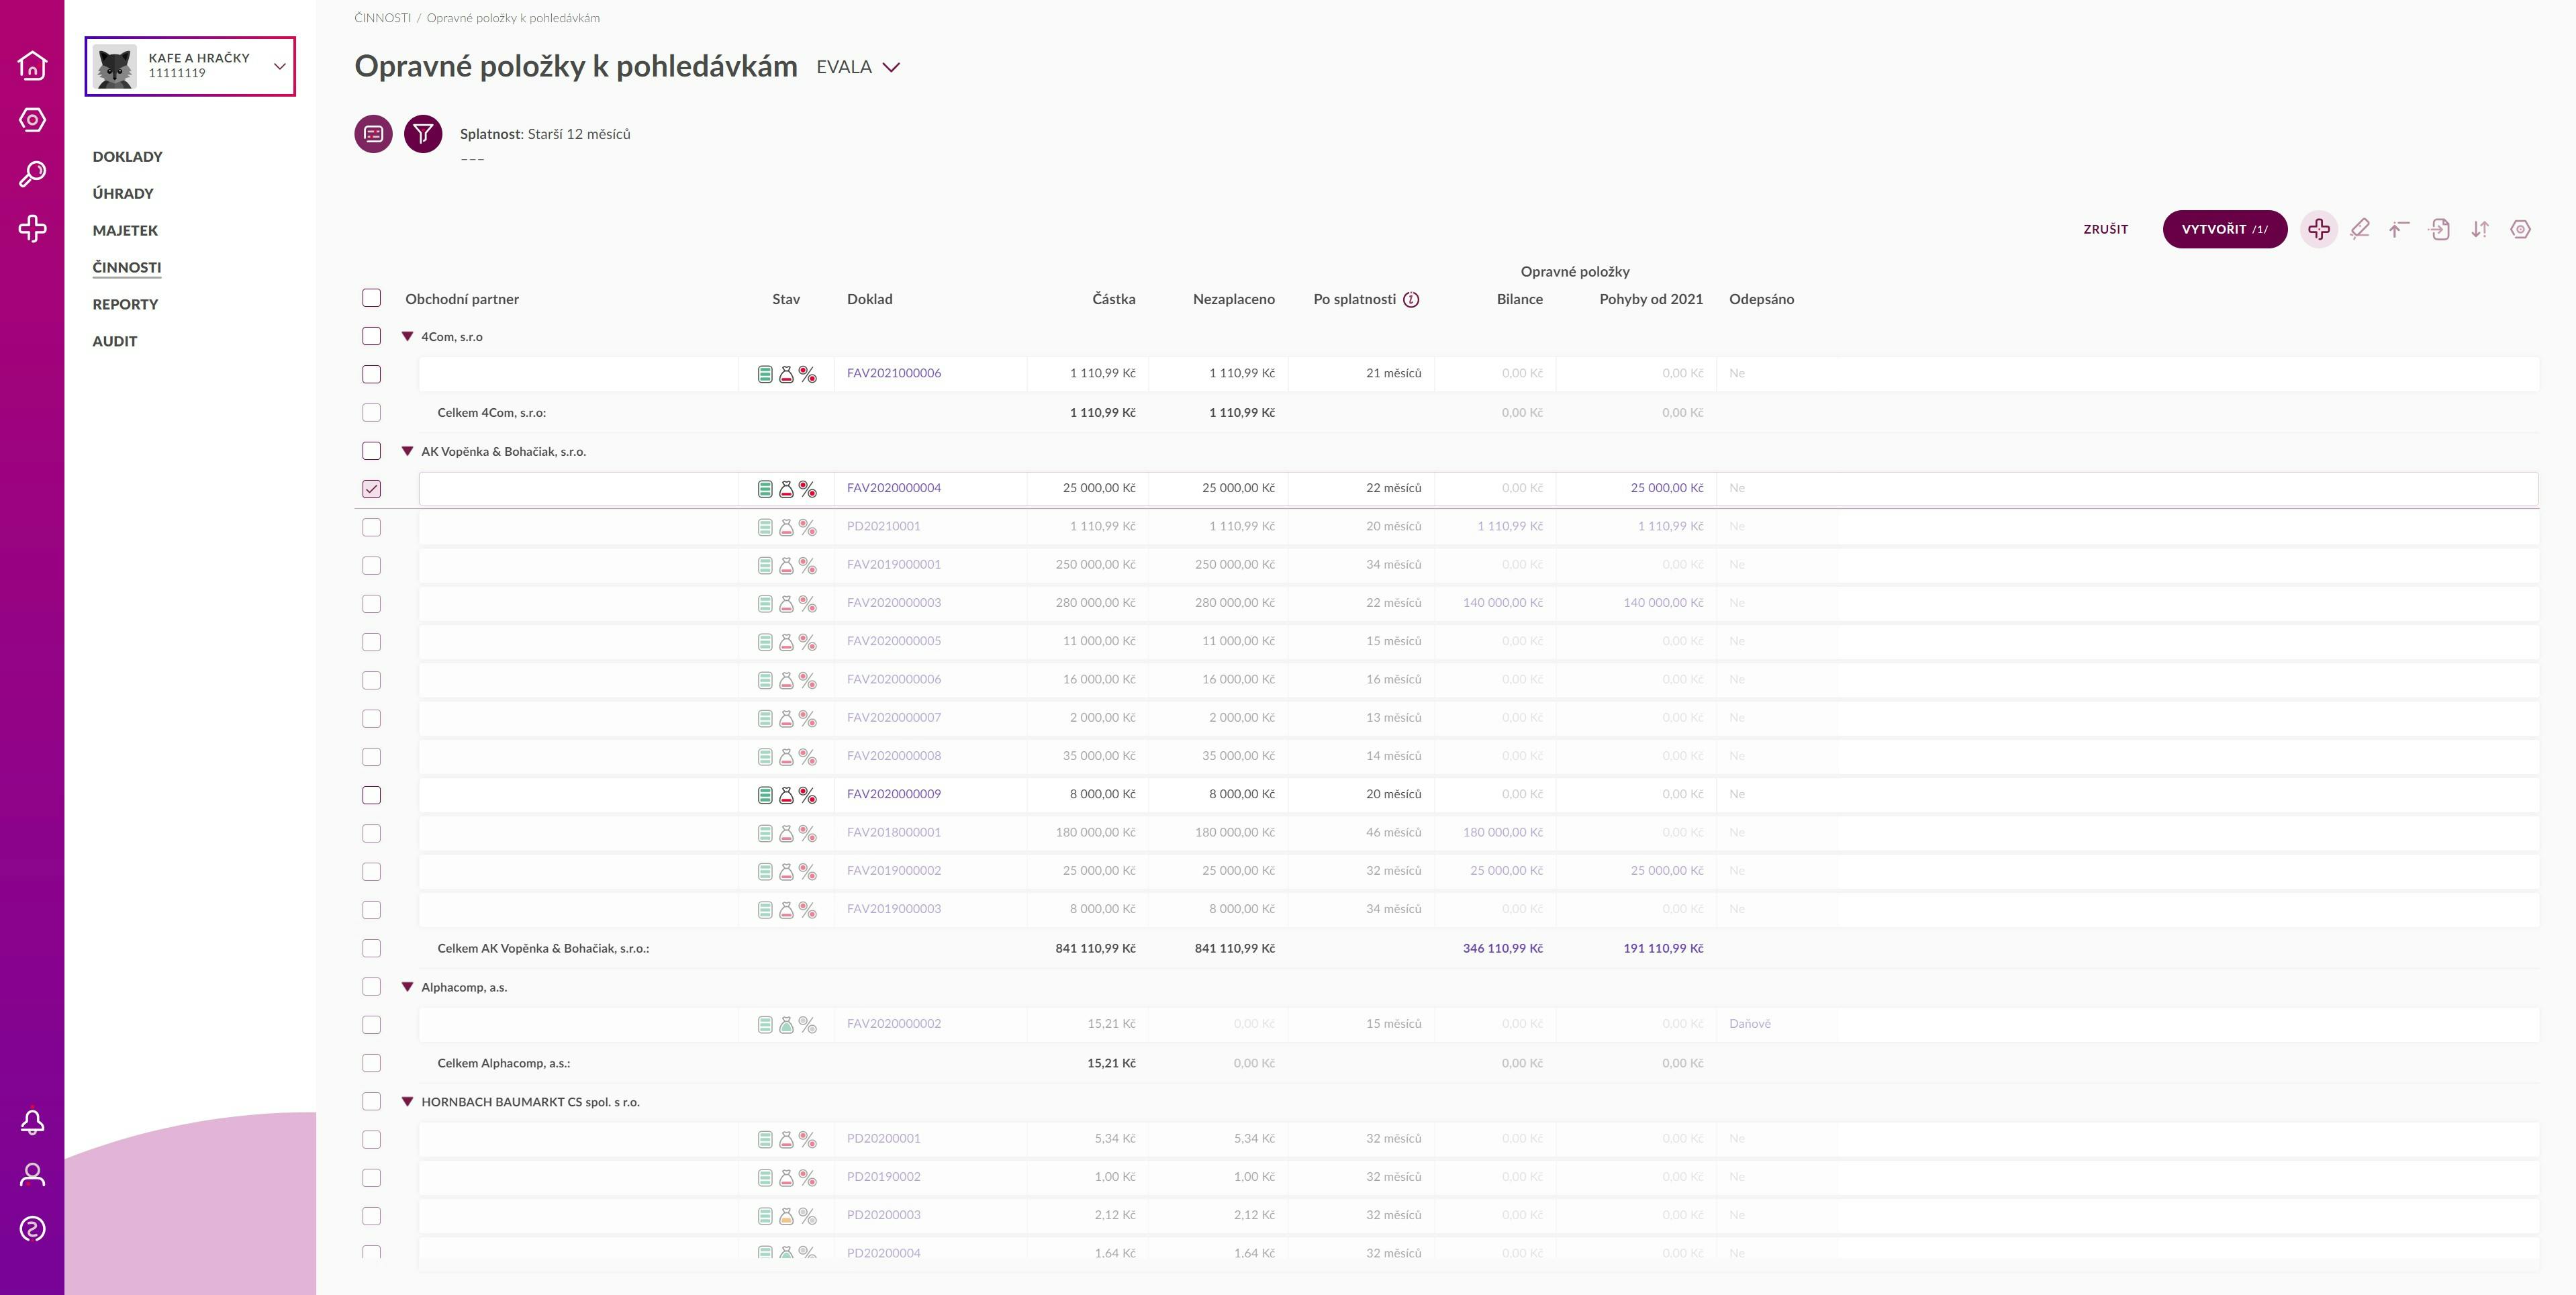Click the round list-view button beside filter
This screenshot has width=2576, height=1295.
coord(373,134)
